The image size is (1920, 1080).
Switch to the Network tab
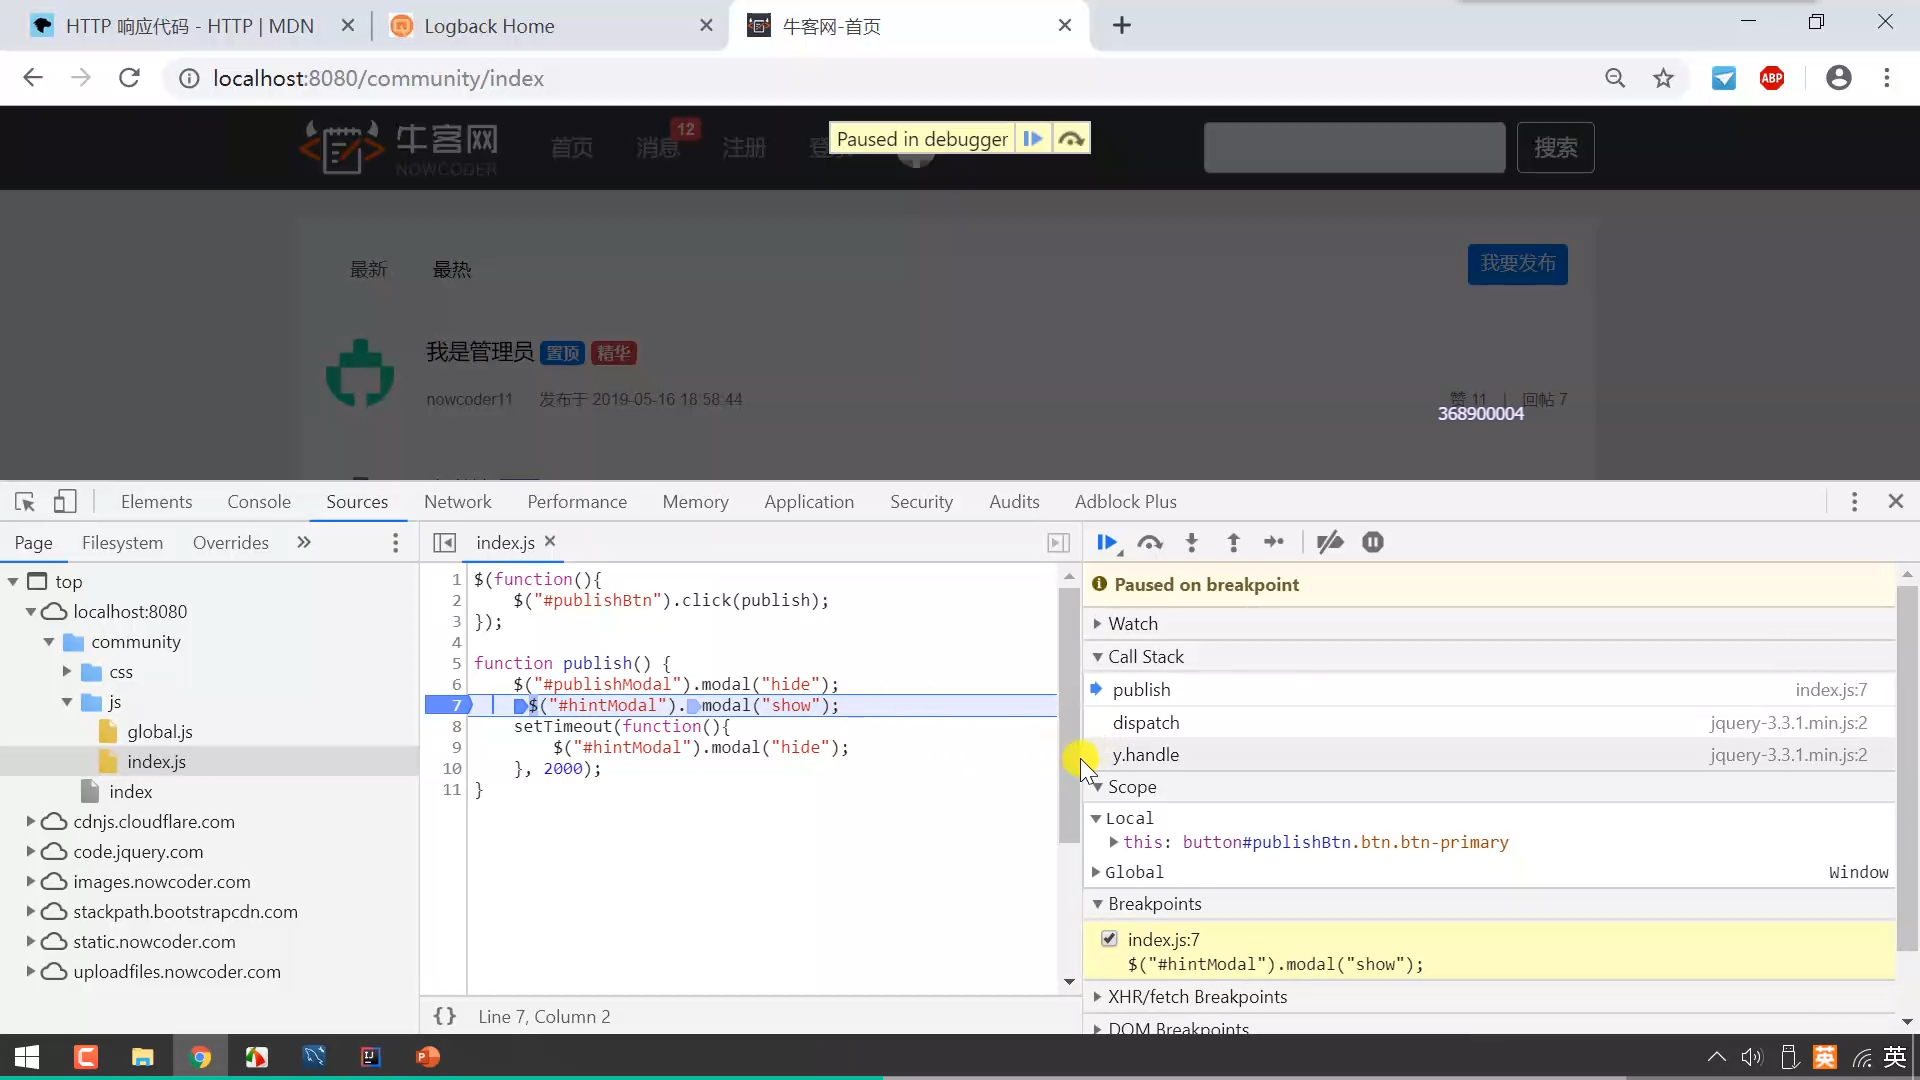pos(457,501)
